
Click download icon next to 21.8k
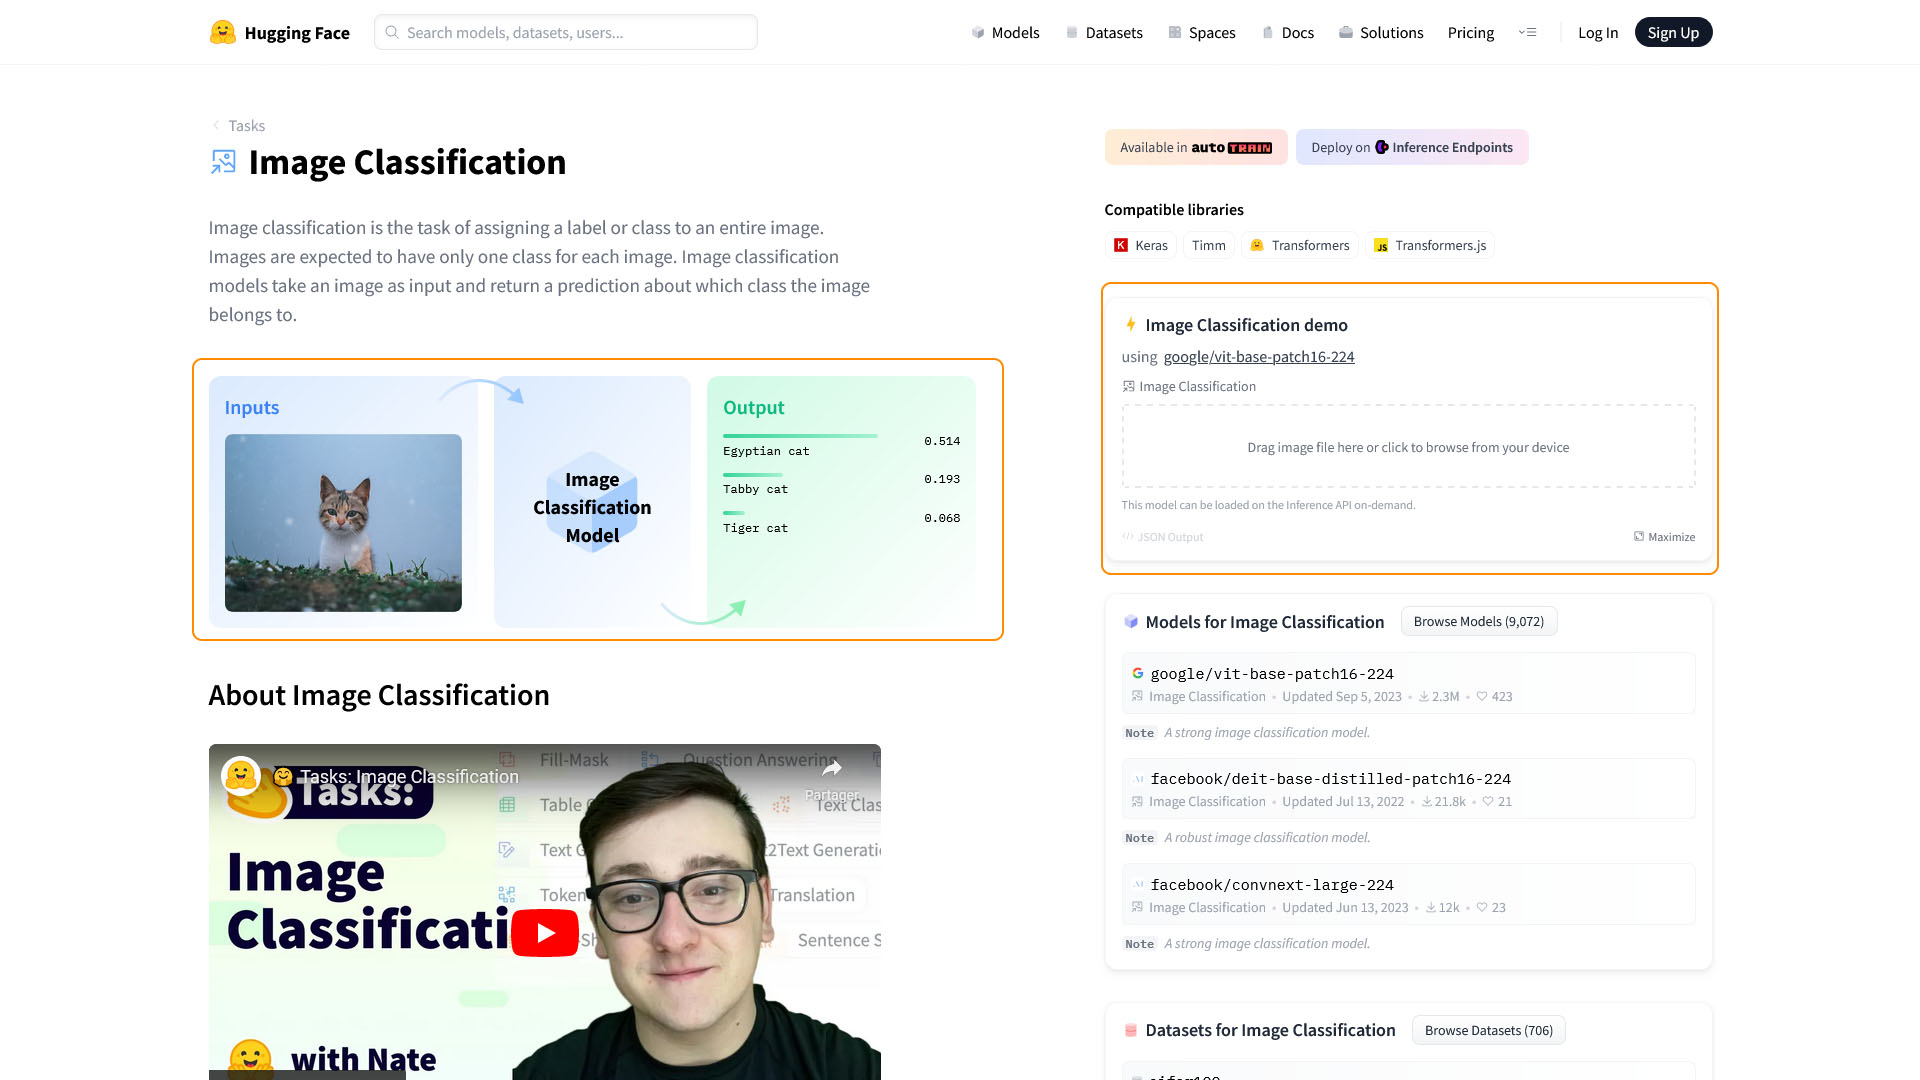pyautogui.click(x=1427, y=802)
